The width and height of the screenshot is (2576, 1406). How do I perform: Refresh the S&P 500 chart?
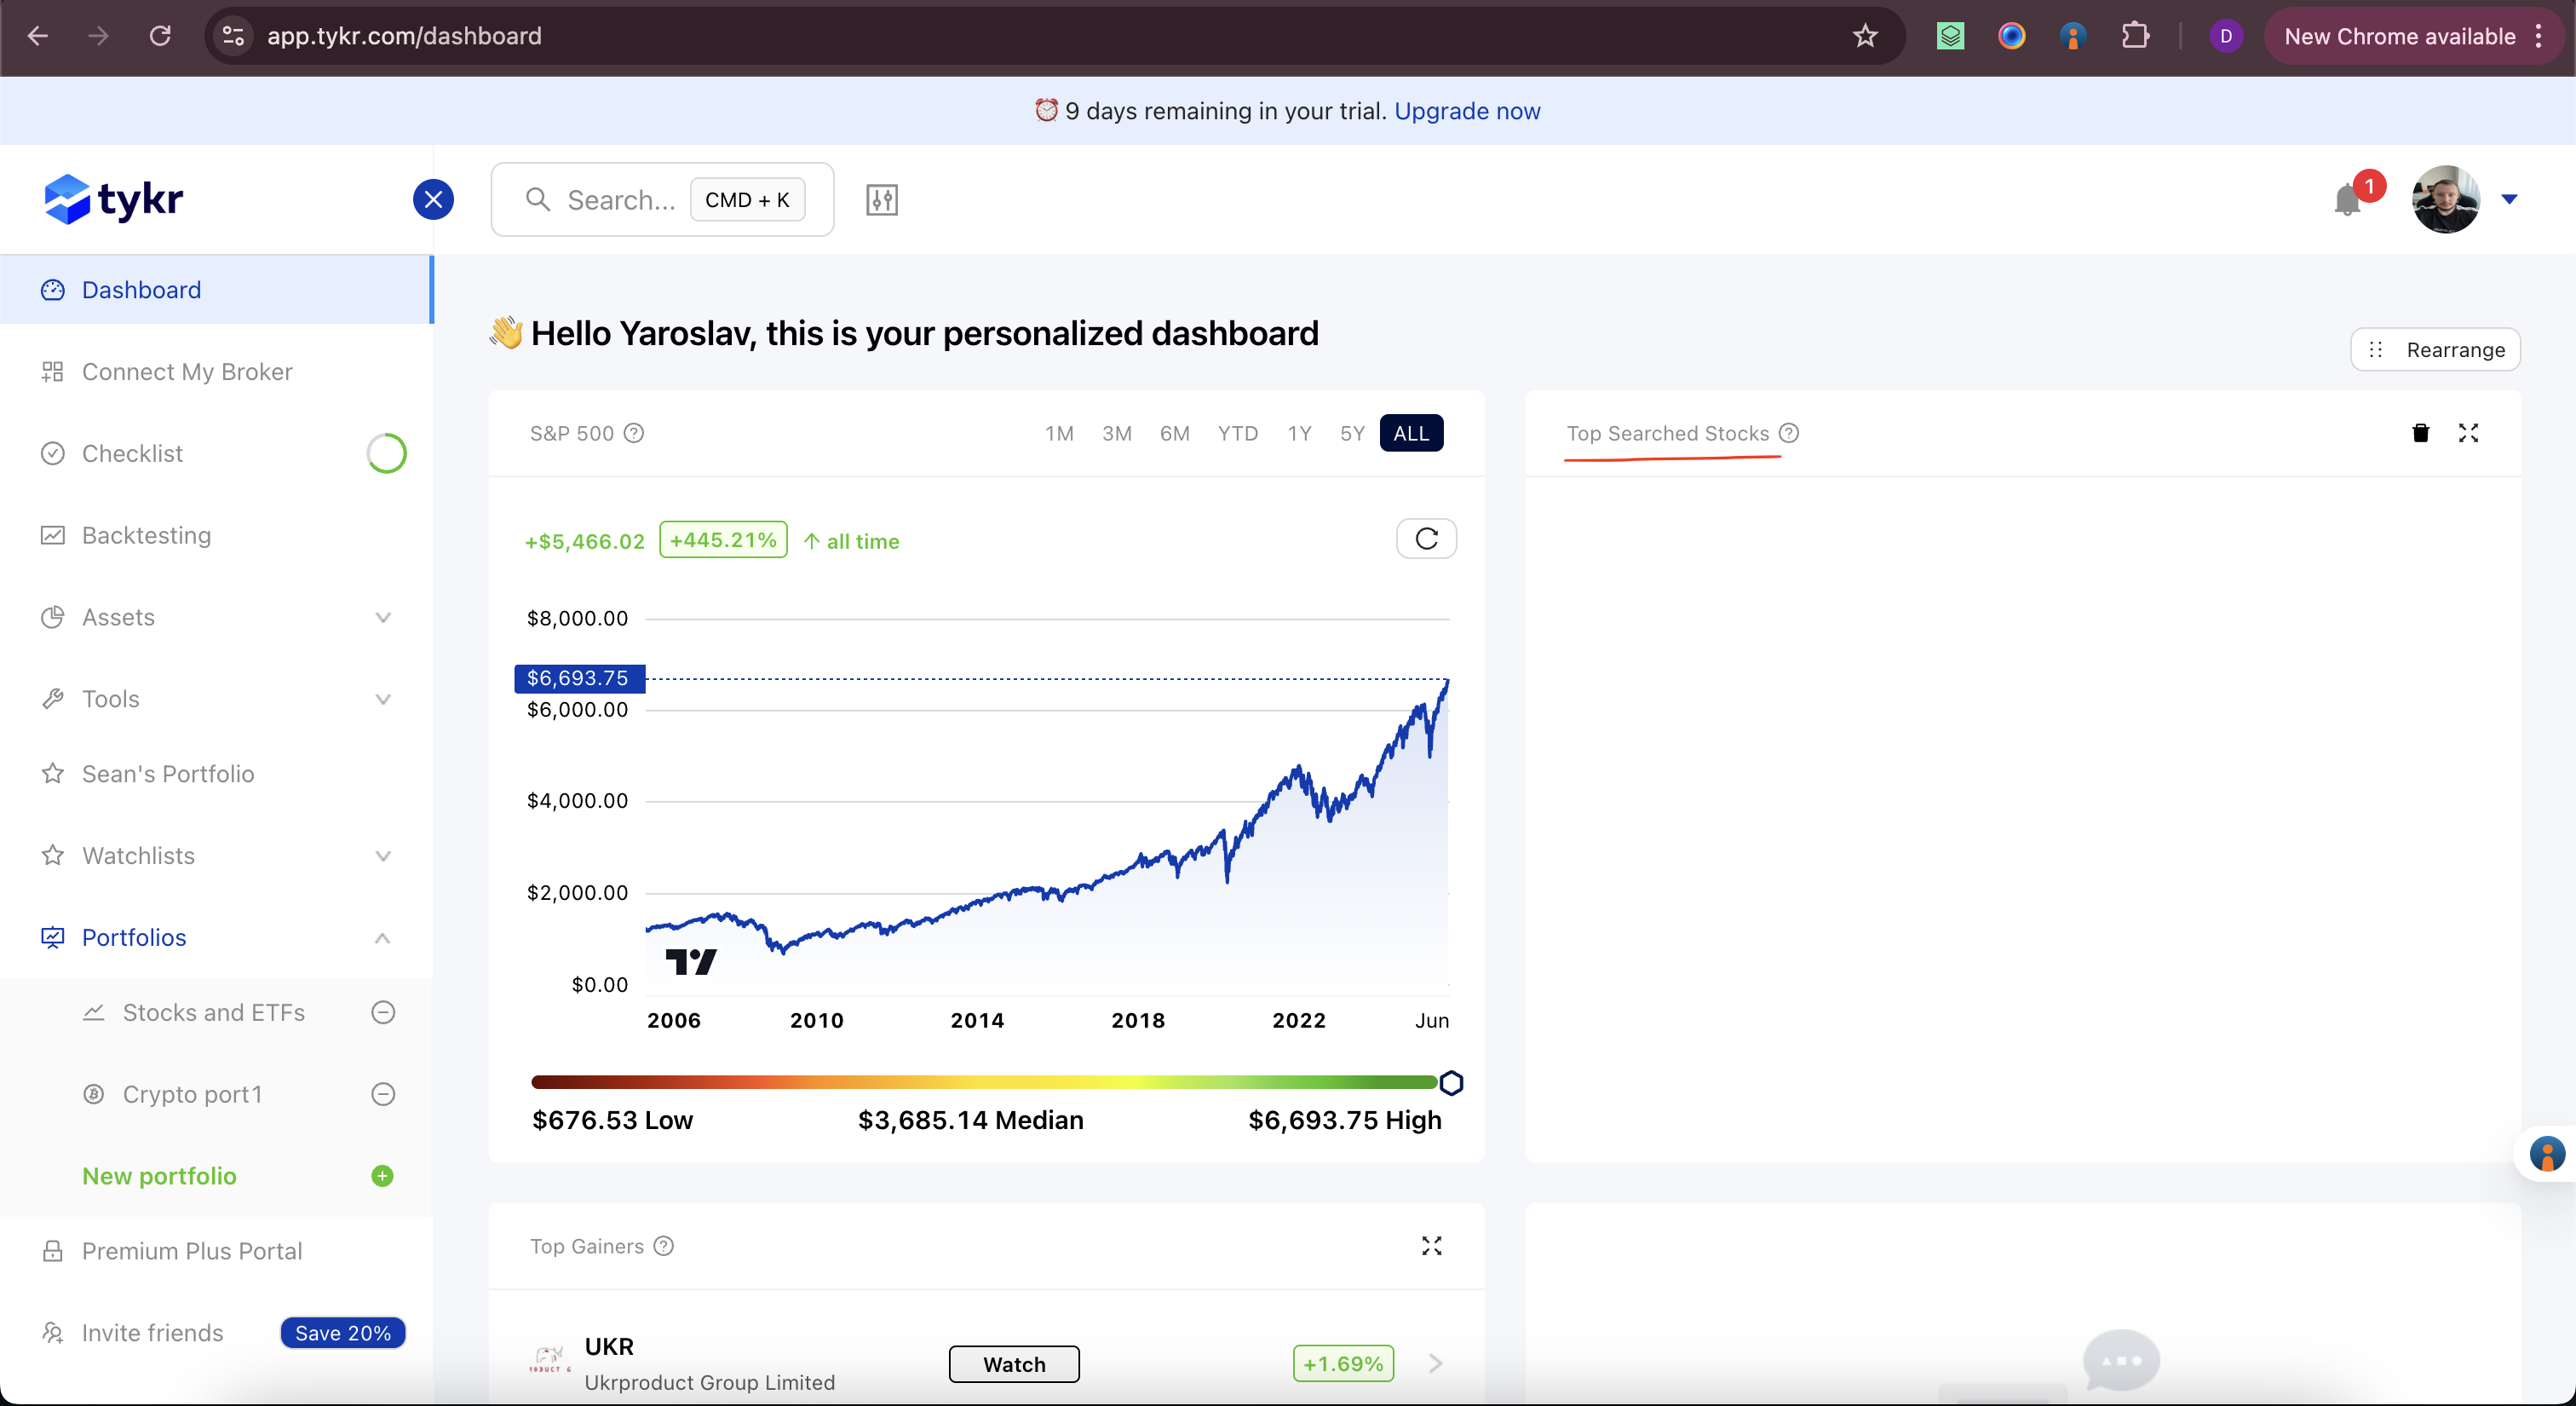pos(1426,539)
